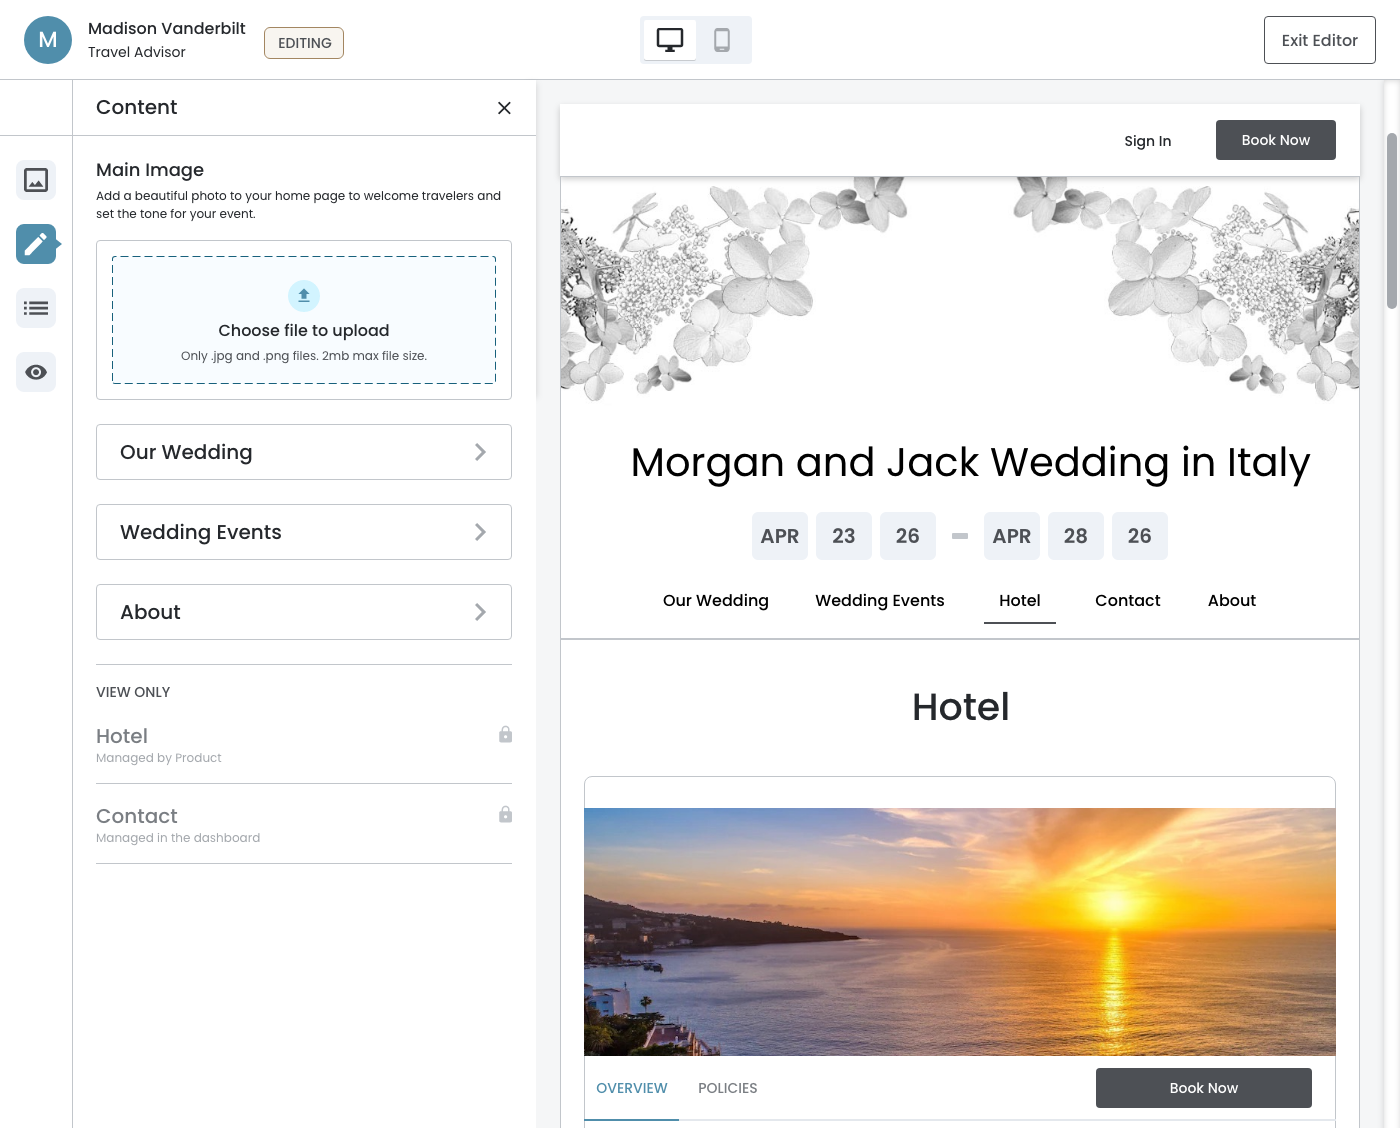This screenshot has width=1400, height=1128.
Task: Click the upload arrow icon
Action: pyautogui.click(x=304, y=296)
